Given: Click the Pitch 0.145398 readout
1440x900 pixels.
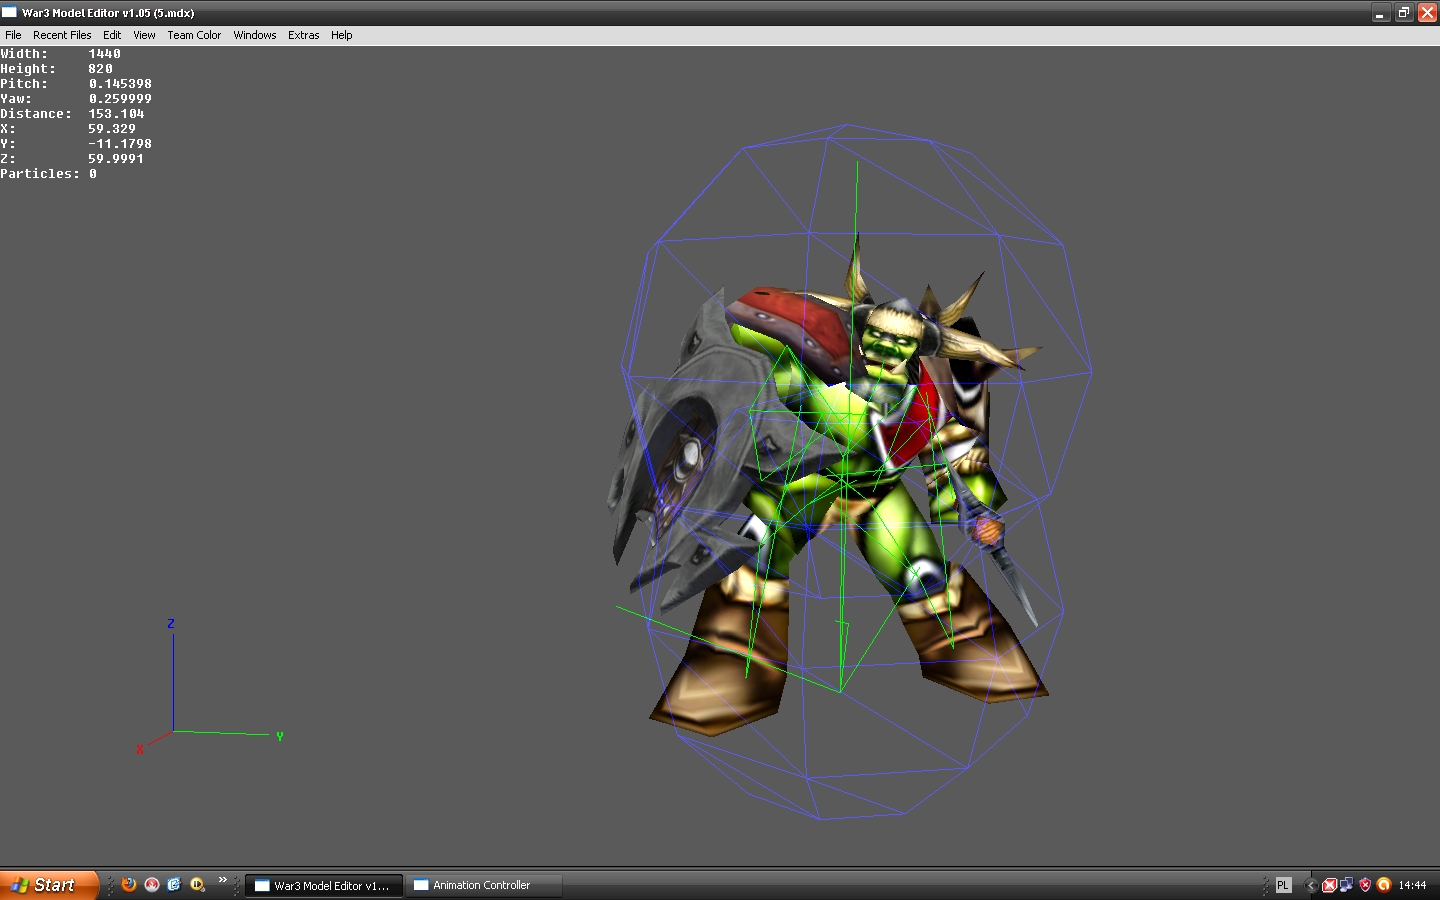Looking at the screenshot, I should 76,84.
